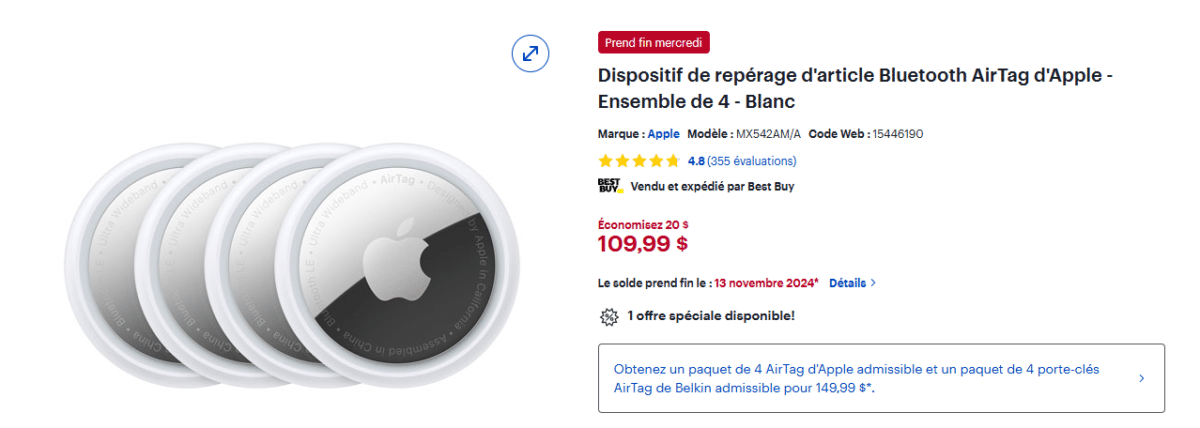Click '1 offre spéciale disponible!' text
1200x428 pixels.
point(711,317)
